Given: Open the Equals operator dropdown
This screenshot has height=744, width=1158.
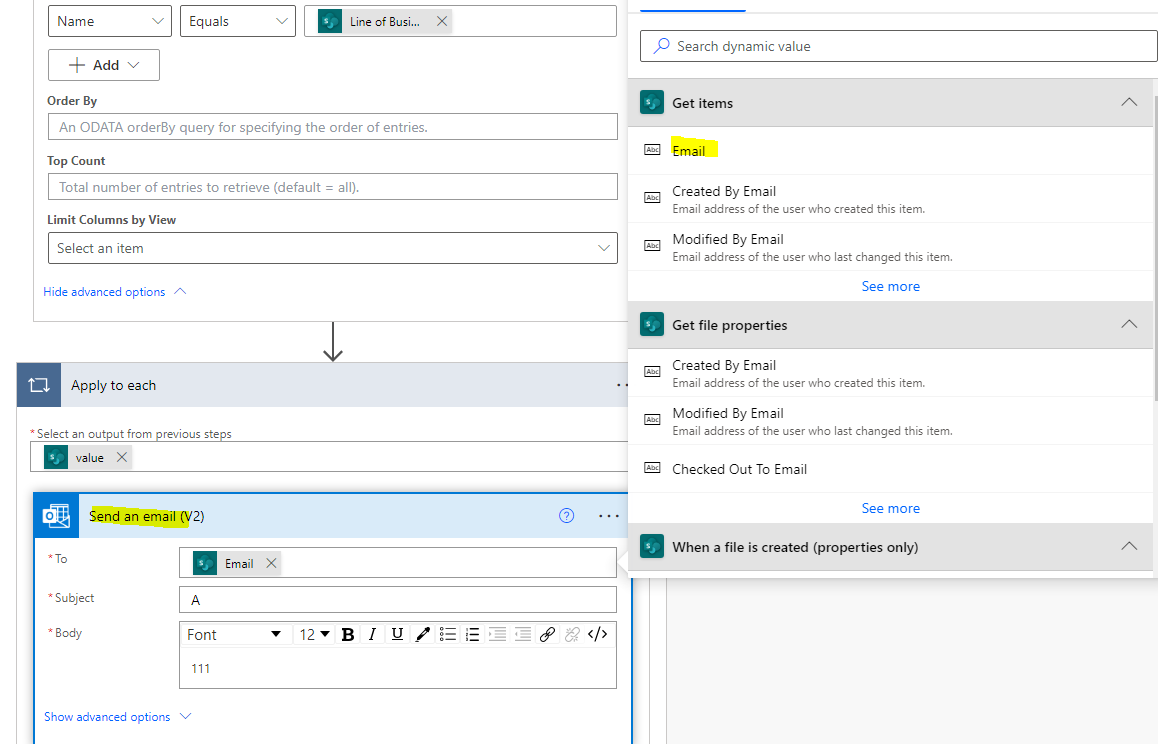Looking at the screenshot, I should [x=238, y=21].
